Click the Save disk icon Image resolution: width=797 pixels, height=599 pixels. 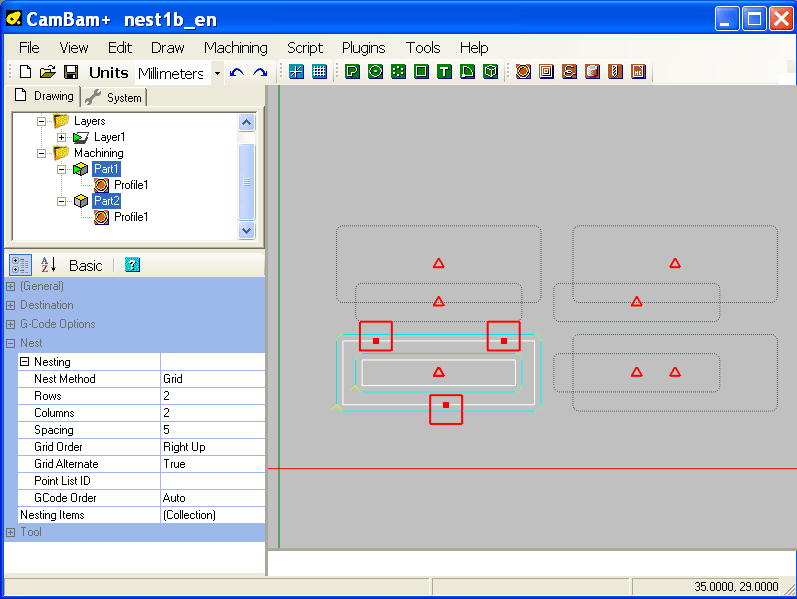click(71, 72)
